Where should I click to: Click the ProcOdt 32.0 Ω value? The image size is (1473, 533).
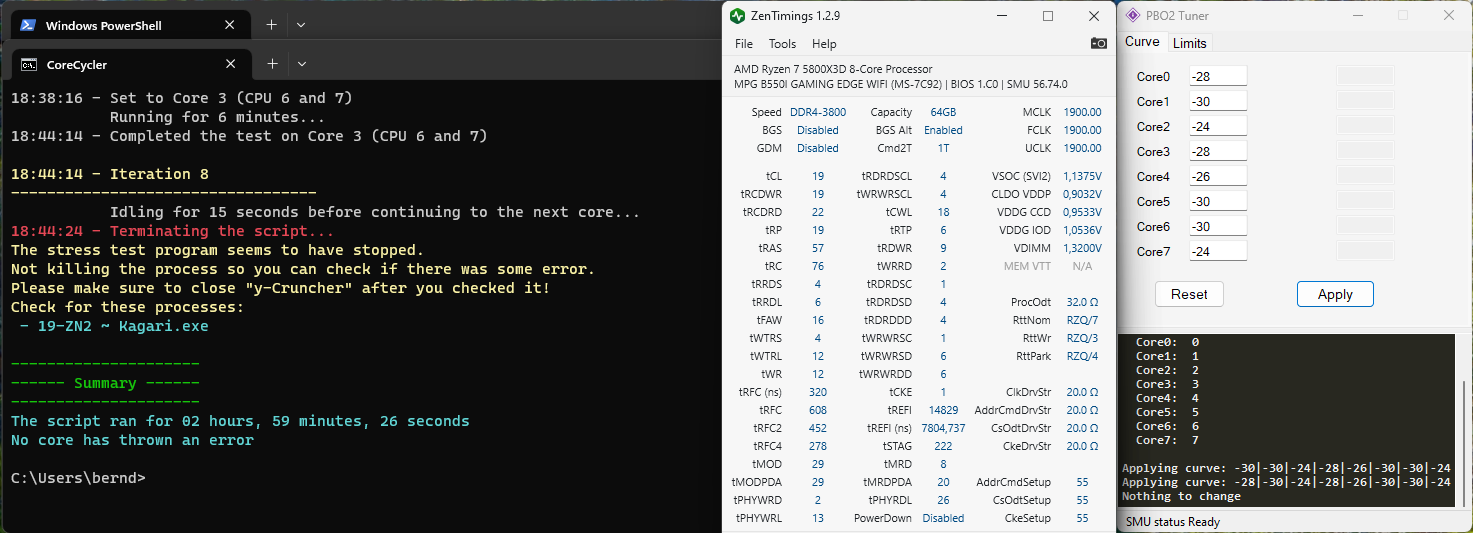1082,302
